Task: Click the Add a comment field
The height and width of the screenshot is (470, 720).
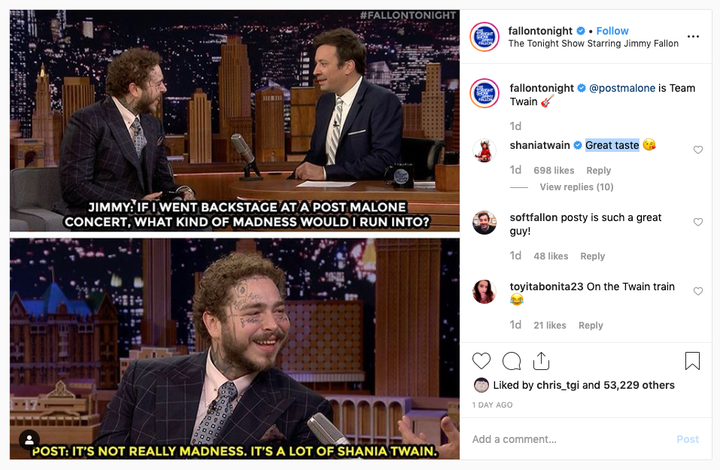Action: (x=569, y=439)
